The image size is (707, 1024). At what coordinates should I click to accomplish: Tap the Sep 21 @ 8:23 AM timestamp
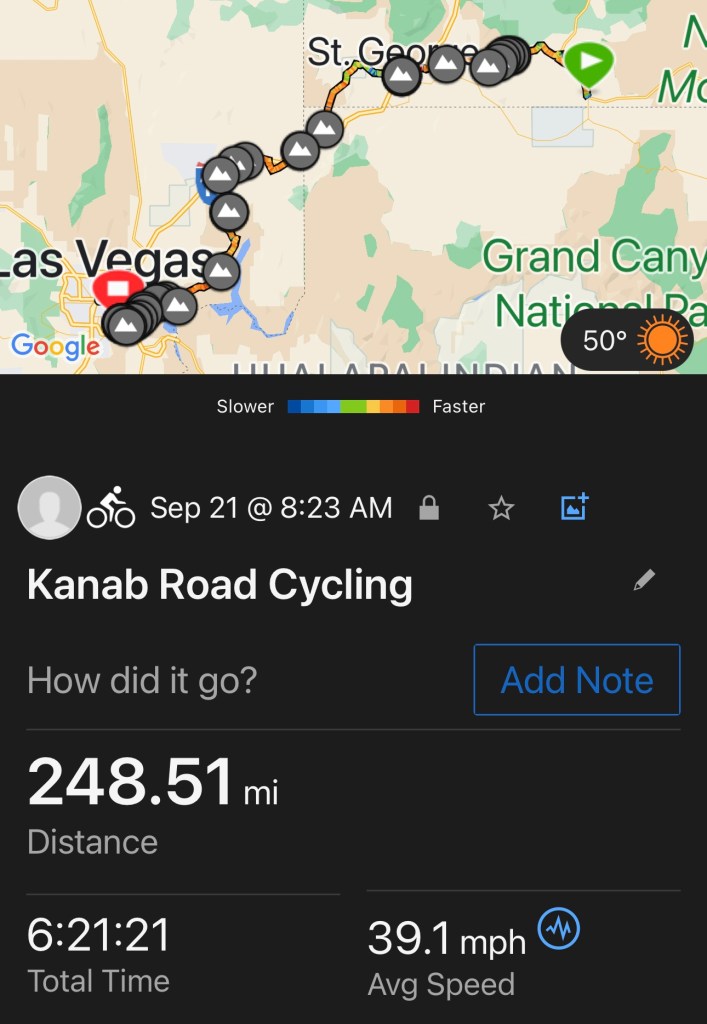pyautogui.click(x=271, y=508)
